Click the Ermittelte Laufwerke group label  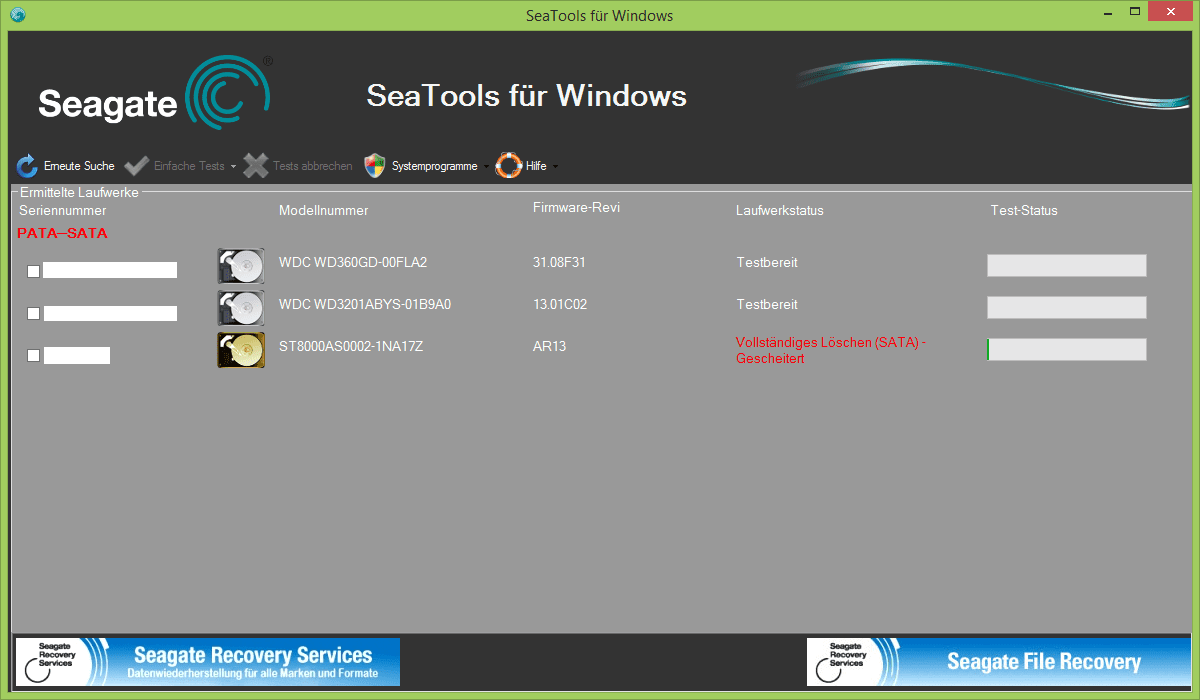tap(79, 192)
